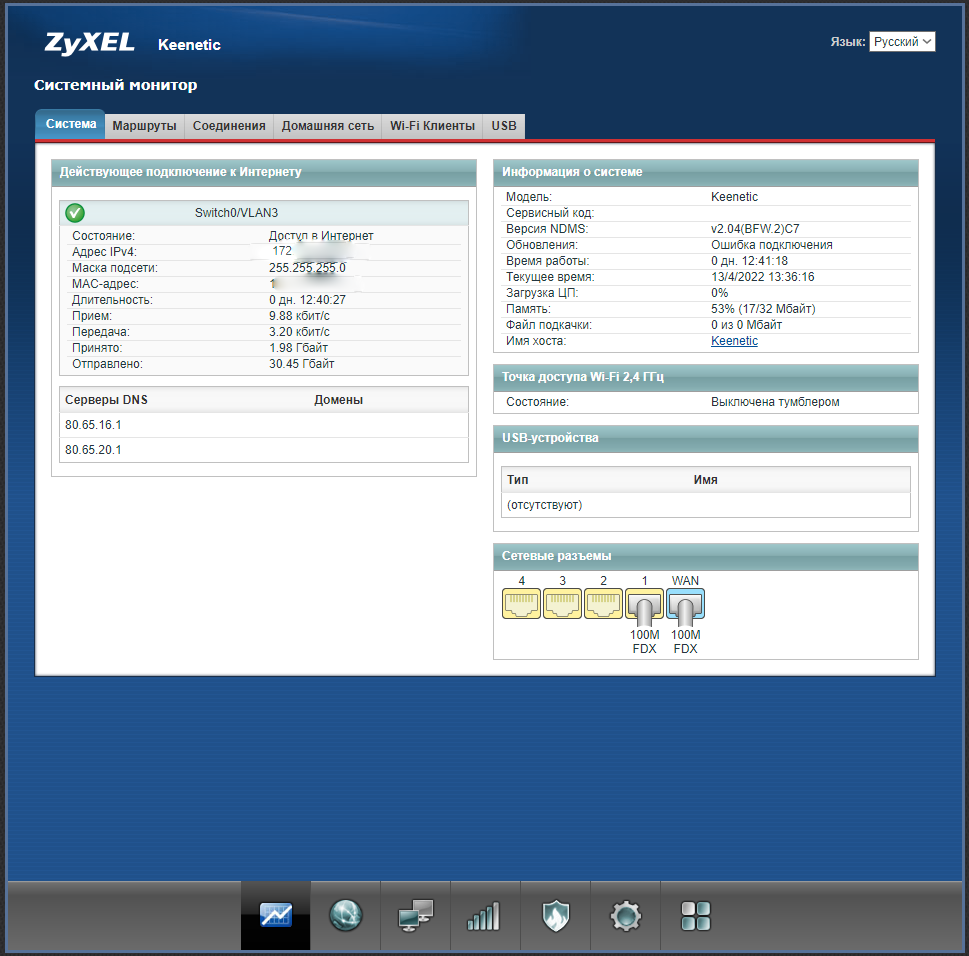
Task: Click the Сетевые разъемы panel header
Action: click(706, 556)
